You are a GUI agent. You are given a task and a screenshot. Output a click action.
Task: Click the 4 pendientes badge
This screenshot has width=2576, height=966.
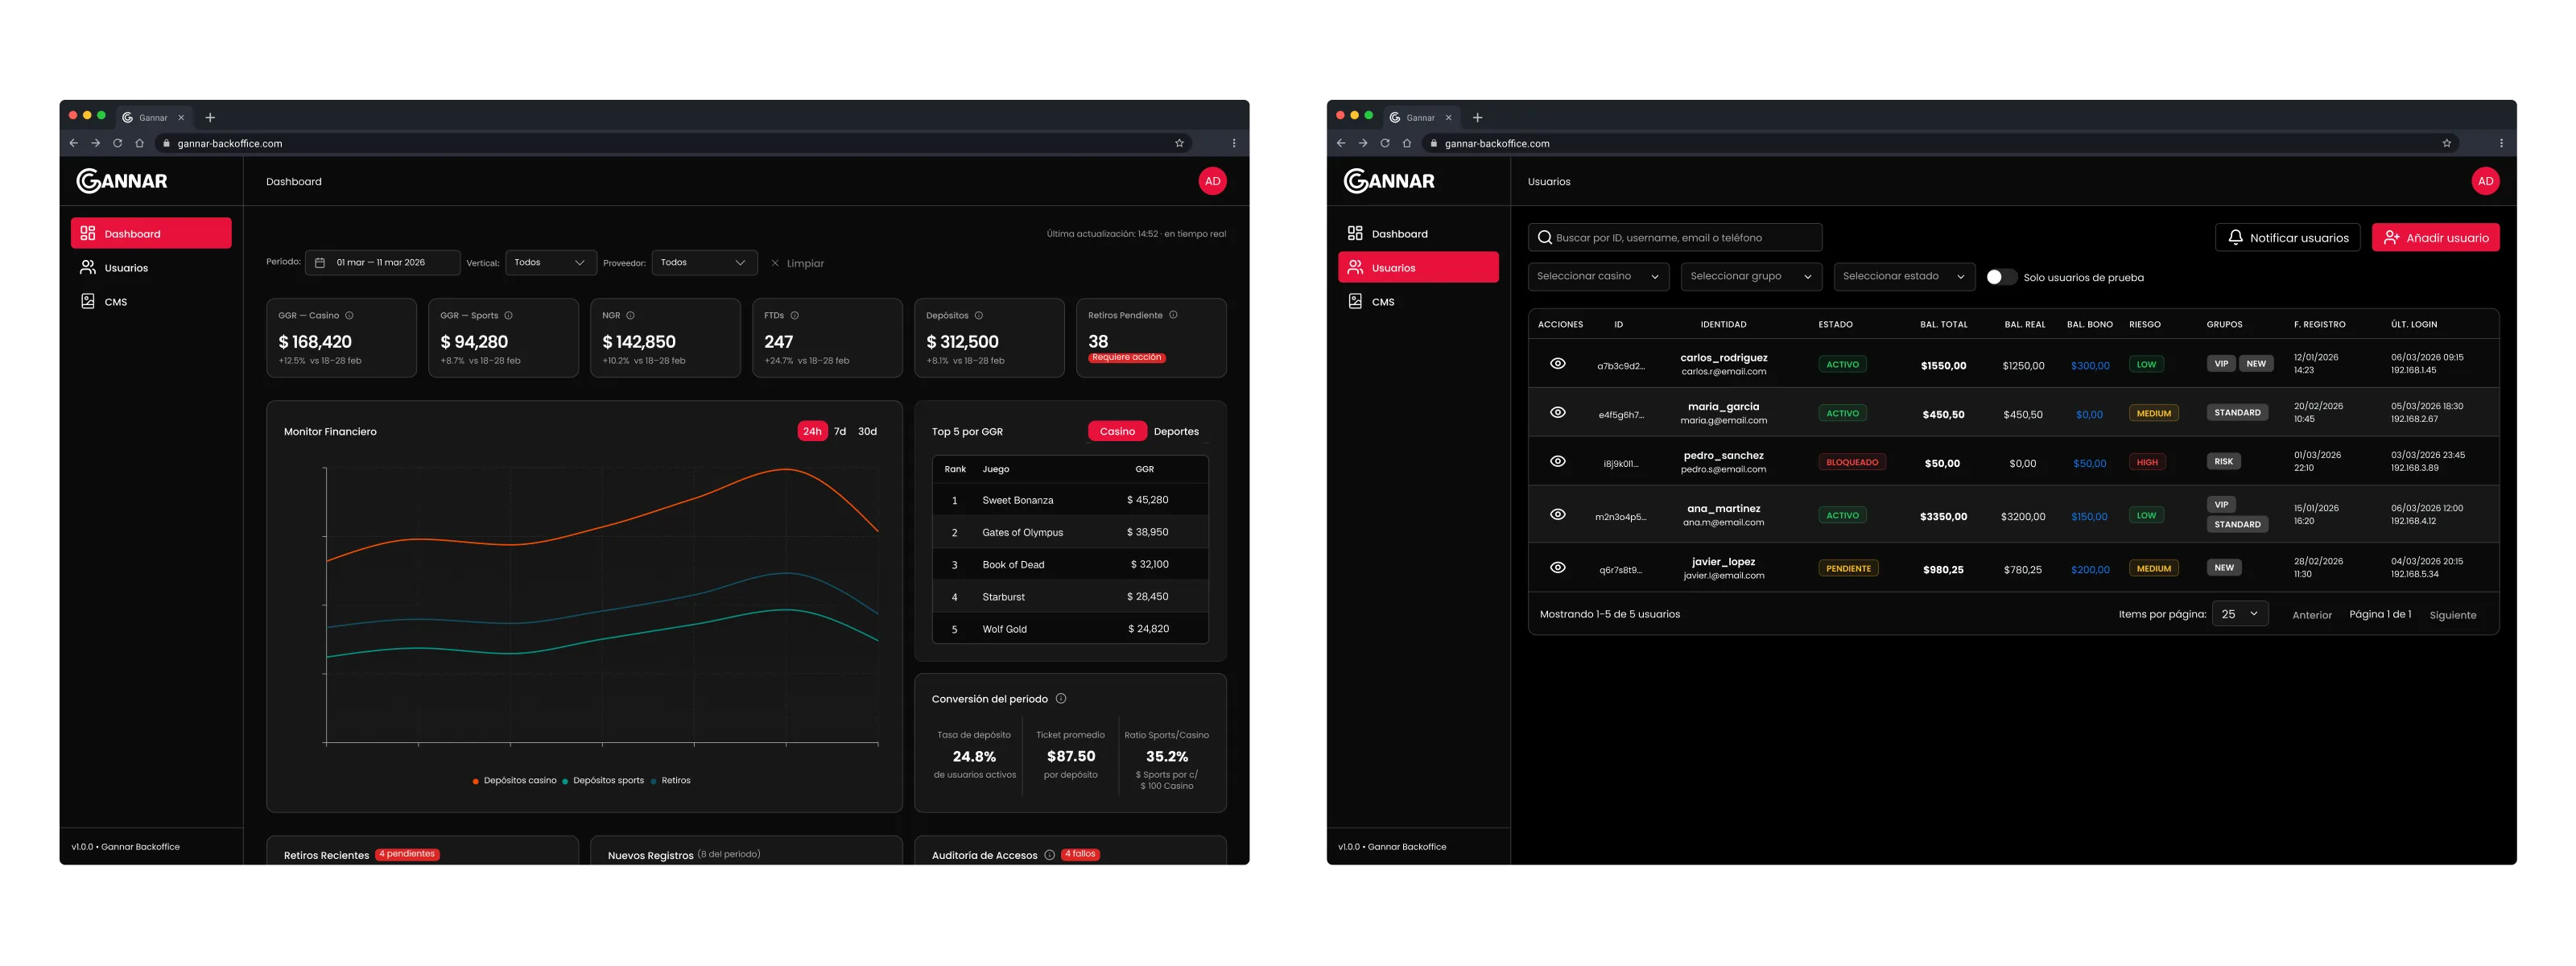pos(407,854)
